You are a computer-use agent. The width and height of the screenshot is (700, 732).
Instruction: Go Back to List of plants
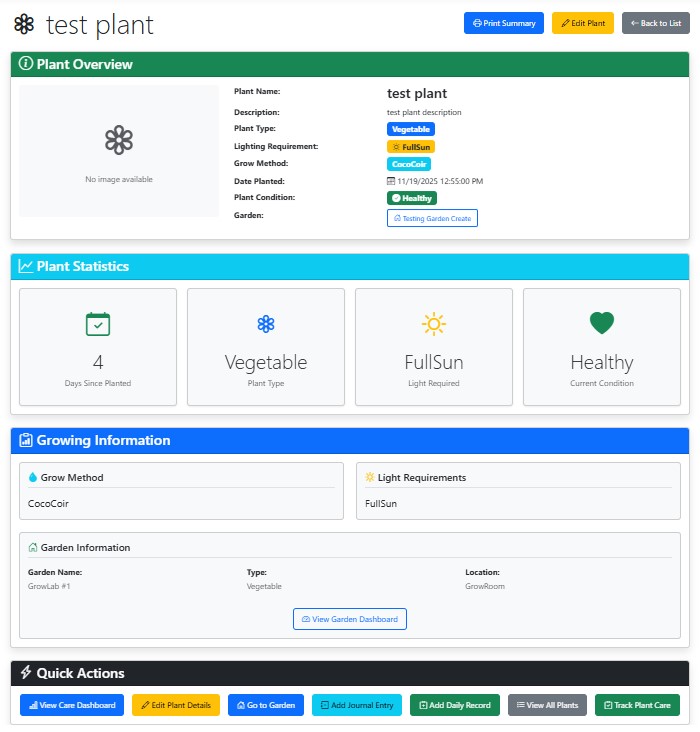pyautogui.click(x=655, y=23)
